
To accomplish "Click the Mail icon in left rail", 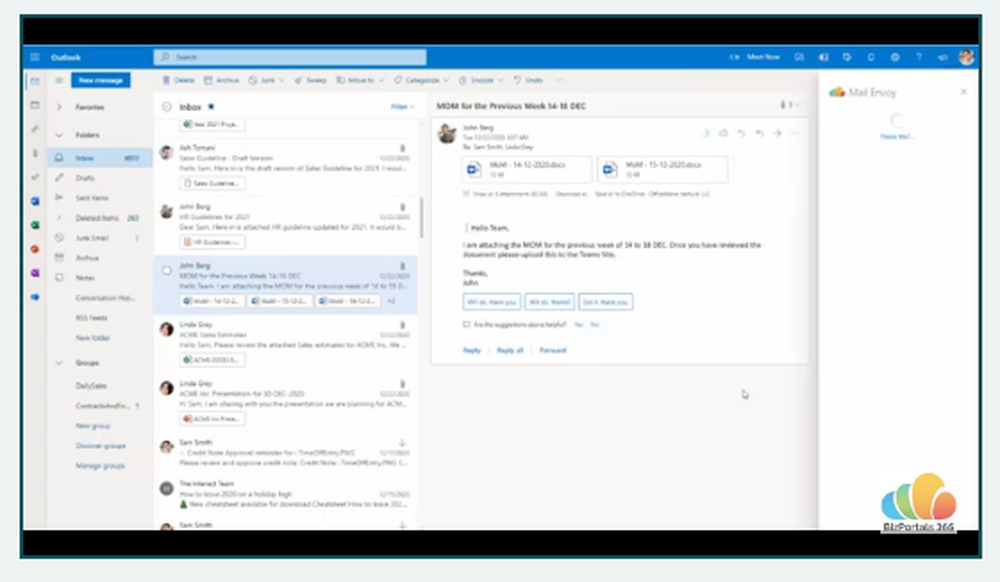I will click(x=35, y=81).
